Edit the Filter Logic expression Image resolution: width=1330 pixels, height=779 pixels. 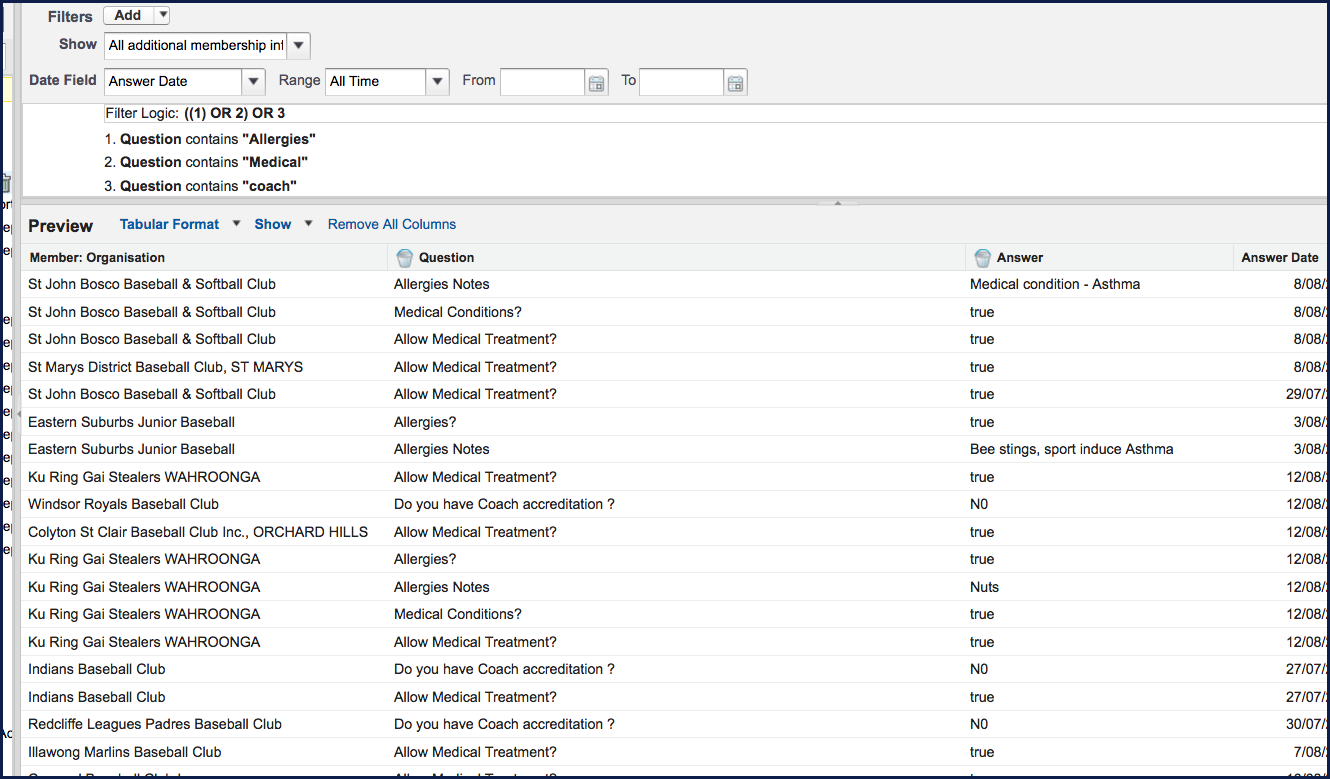click(235, 113)
